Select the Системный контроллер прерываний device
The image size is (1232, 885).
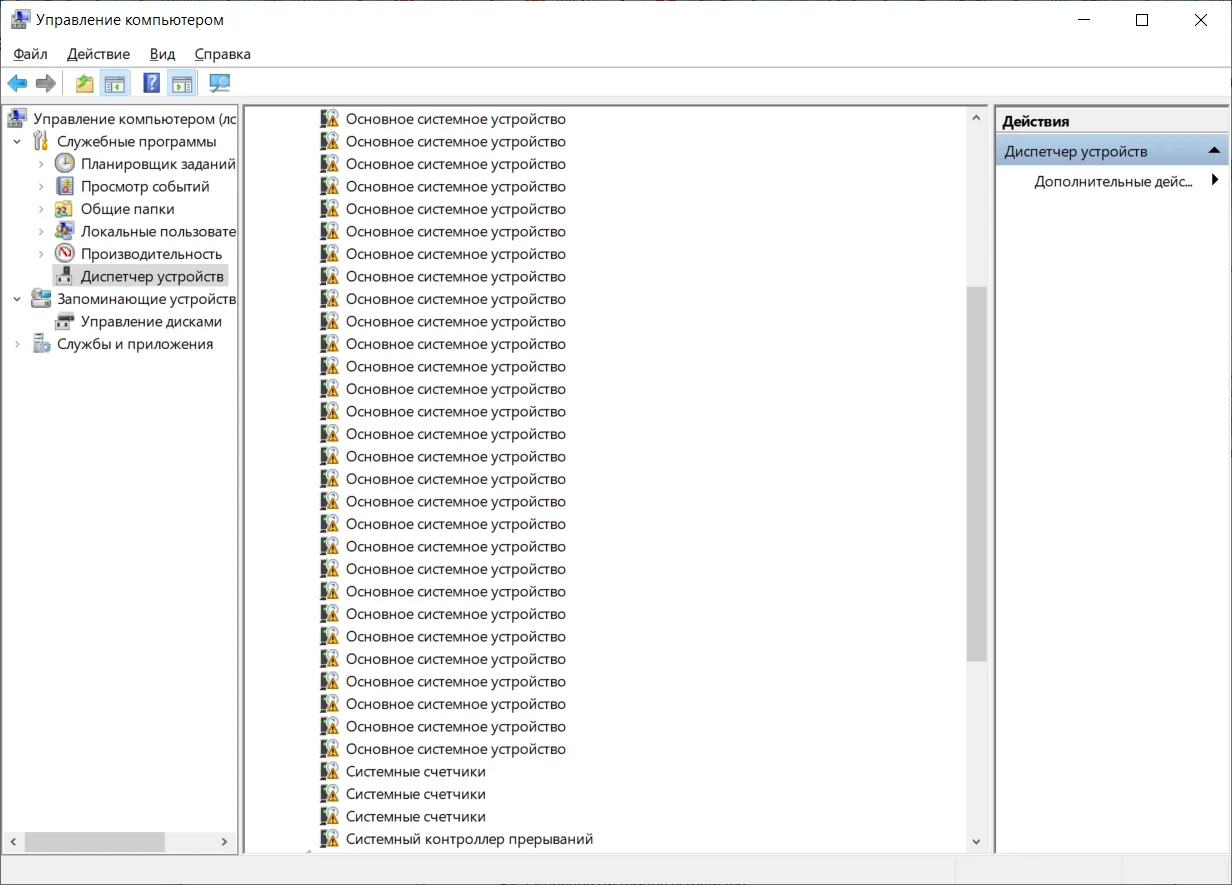(469, 839)
